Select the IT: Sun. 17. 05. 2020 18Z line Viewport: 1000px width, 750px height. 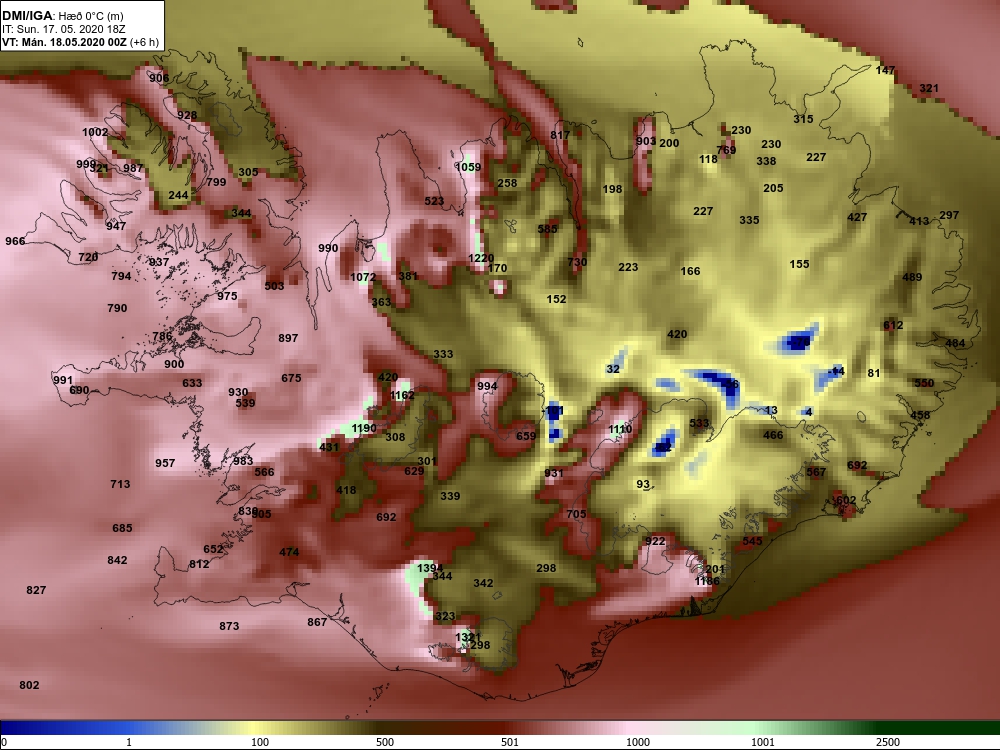click(x=64, y=29)
